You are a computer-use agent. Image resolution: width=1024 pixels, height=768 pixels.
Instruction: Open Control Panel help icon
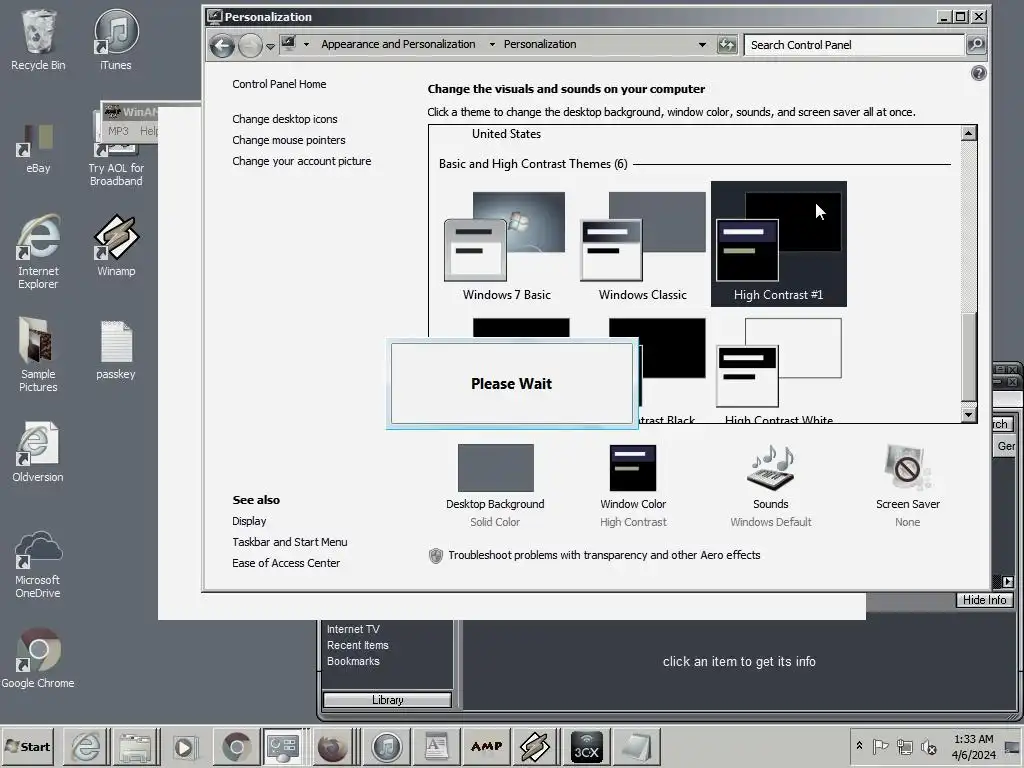[978, 73]
